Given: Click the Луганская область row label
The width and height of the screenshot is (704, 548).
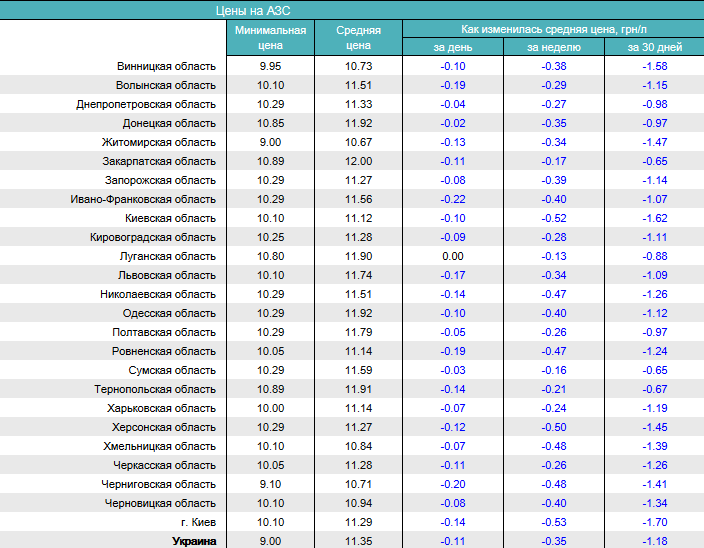Looking at the screenshot, I should click(167, 256).
